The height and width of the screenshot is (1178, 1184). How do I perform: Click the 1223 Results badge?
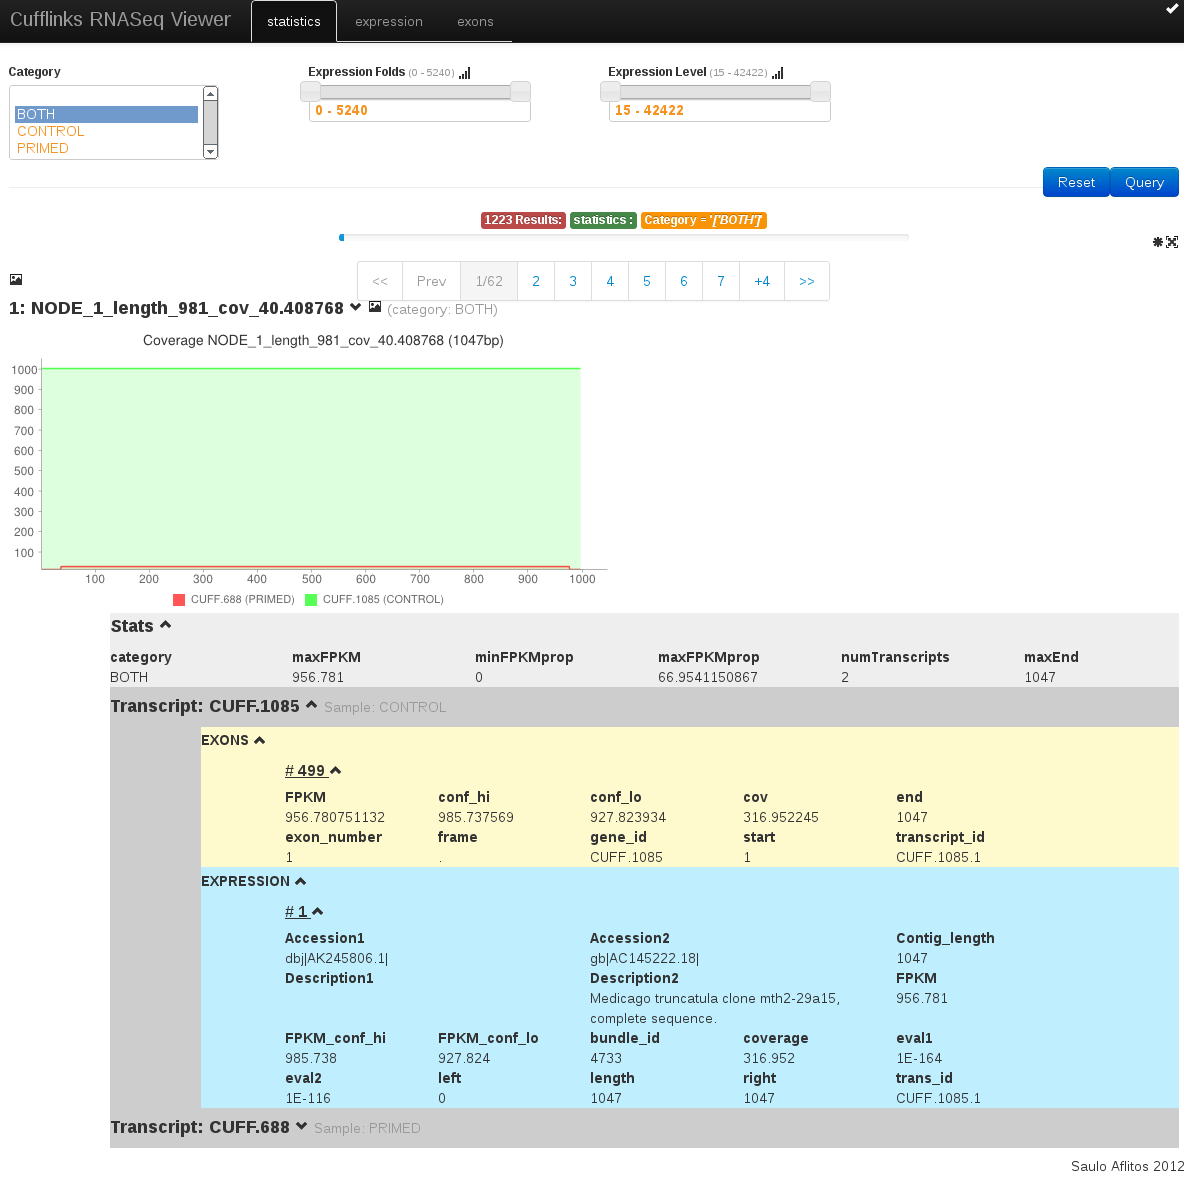523,220
